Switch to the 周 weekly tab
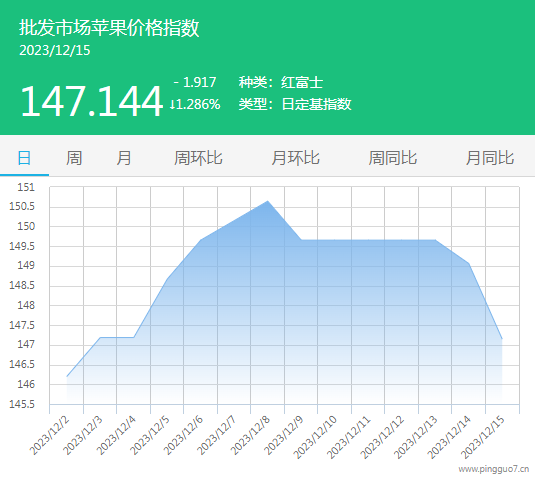Image resolution: width=535 pixels, height=478 pixels. (74, 158)
